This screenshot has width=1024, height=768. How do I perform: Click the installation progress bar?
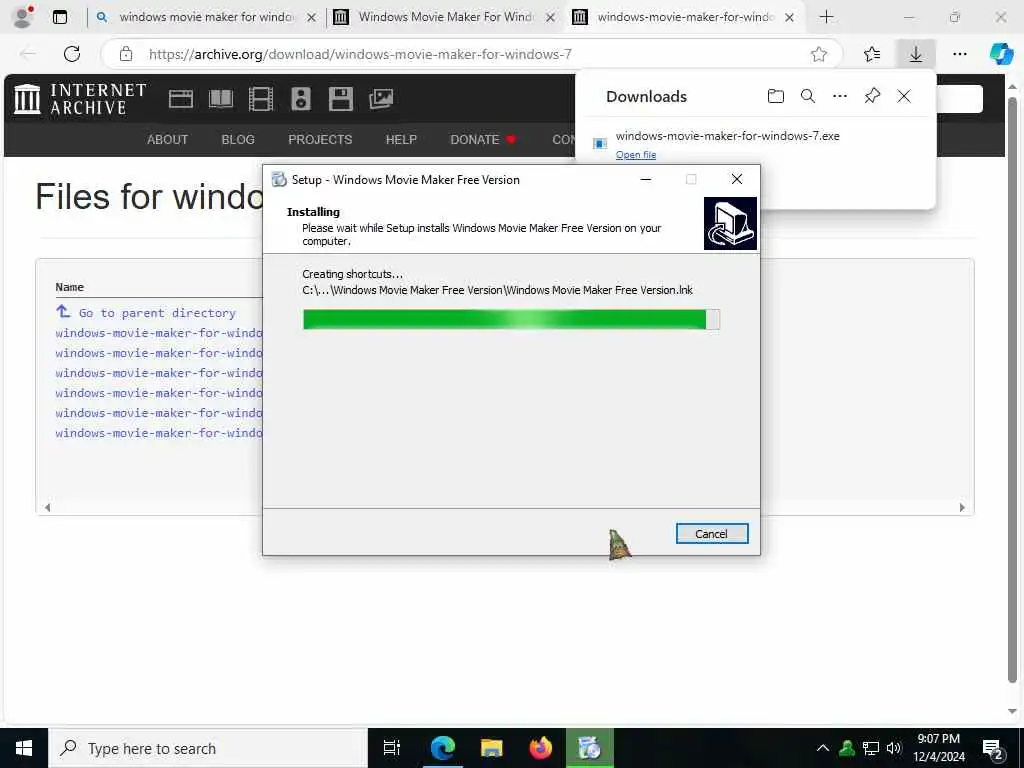point(511,319)
